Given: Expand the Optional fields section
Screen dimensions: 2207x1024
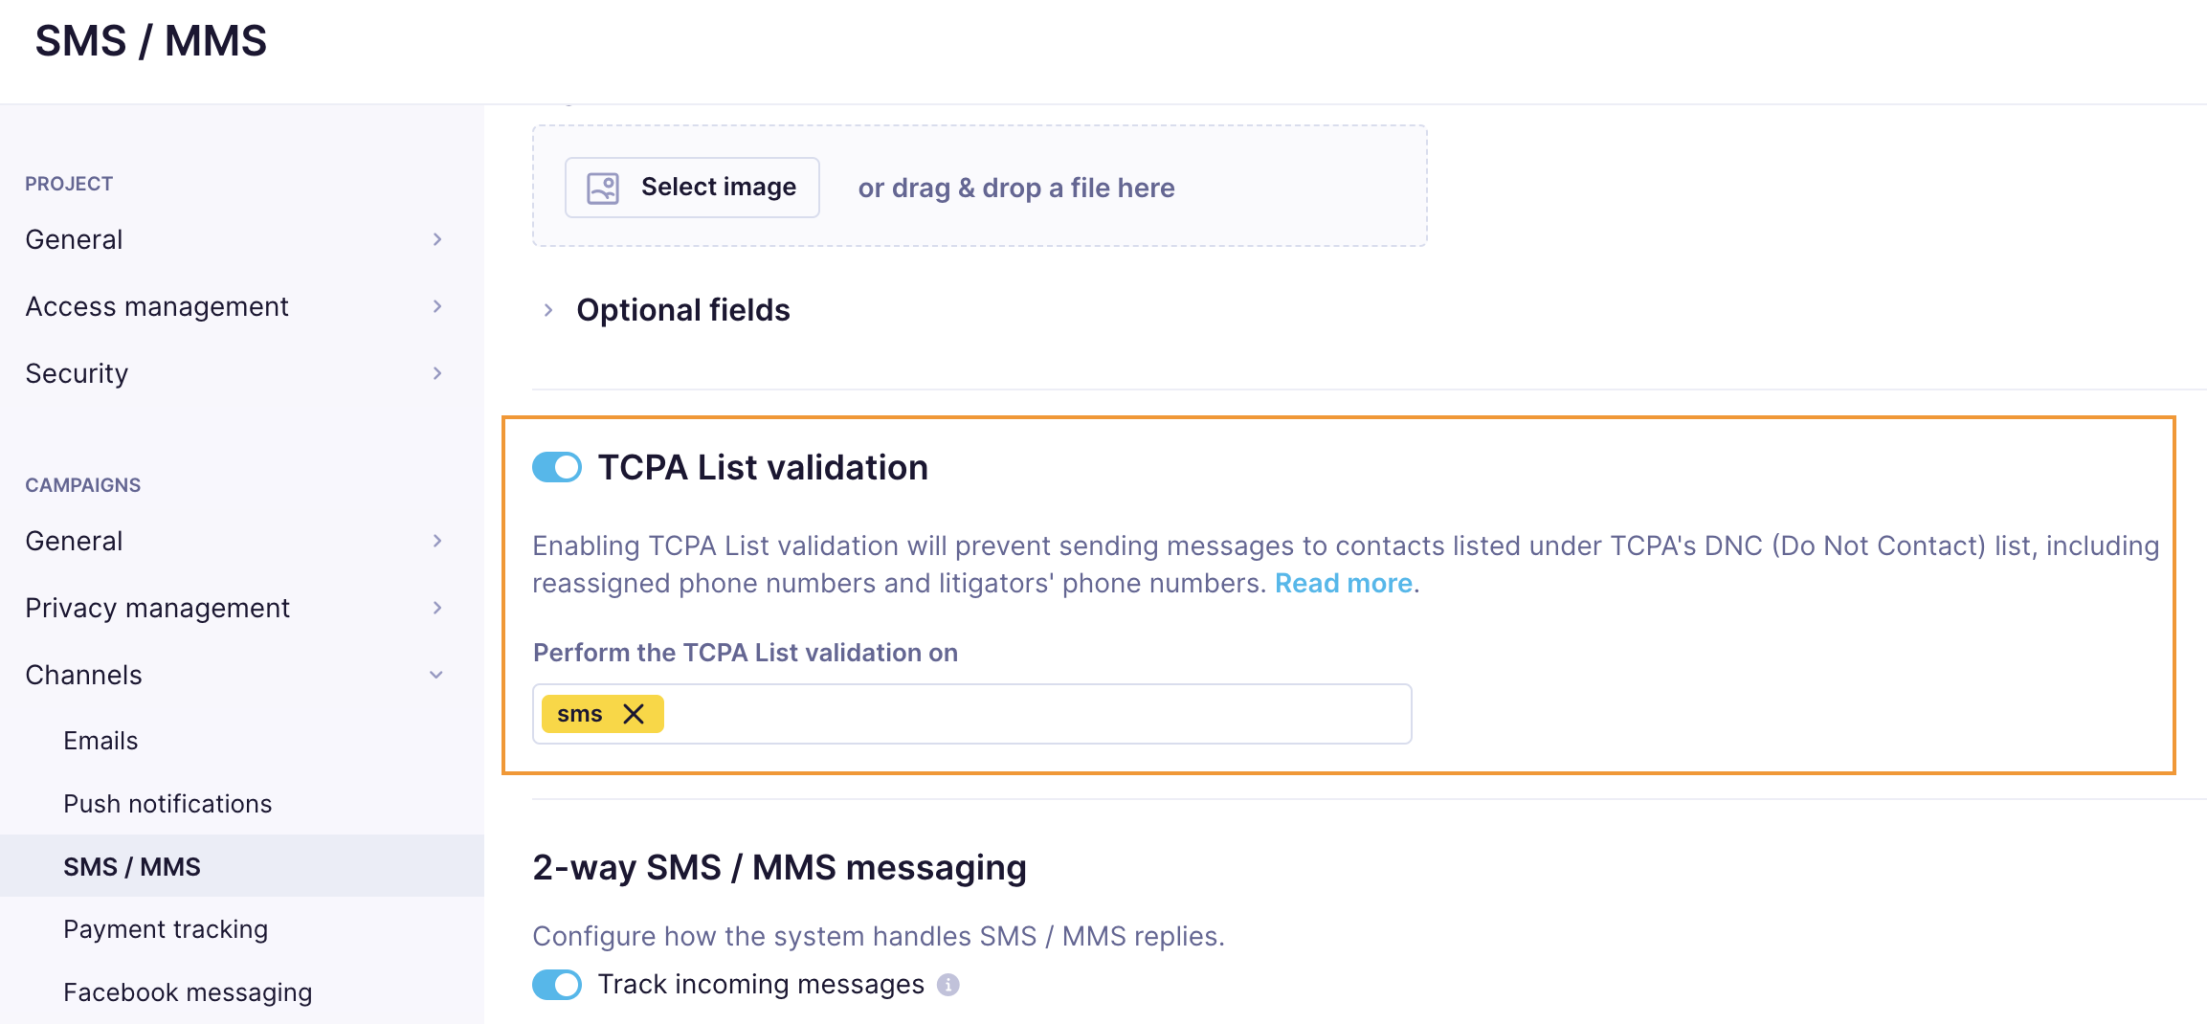Looking at the screenshot, I should tap(548, 310).
